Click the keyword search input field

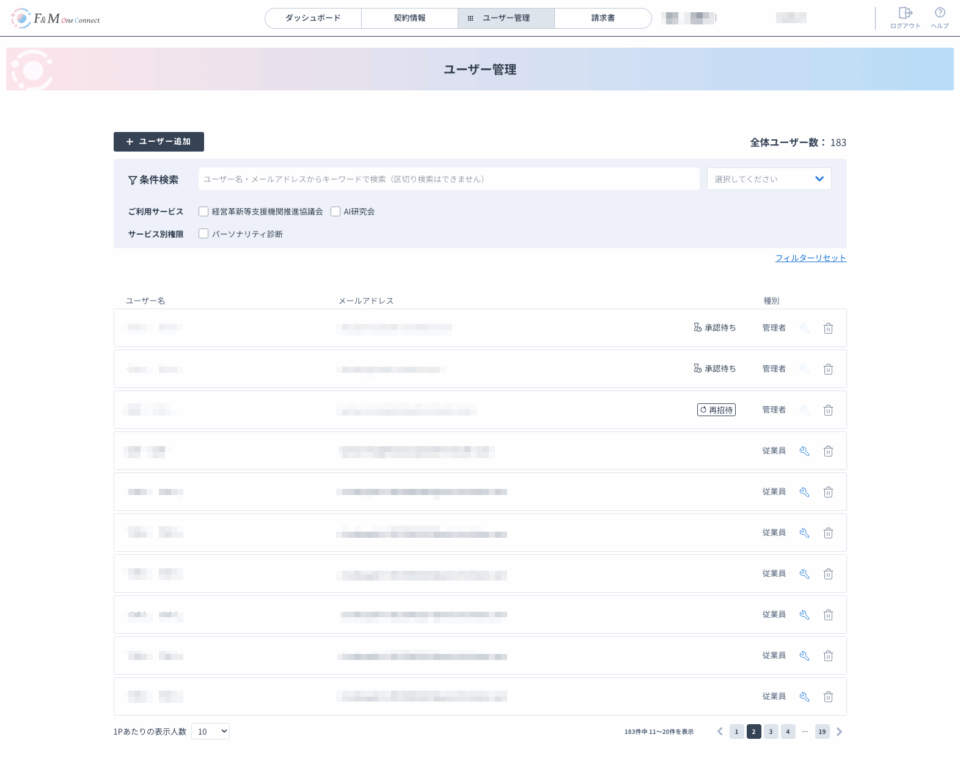coord(448,179)
